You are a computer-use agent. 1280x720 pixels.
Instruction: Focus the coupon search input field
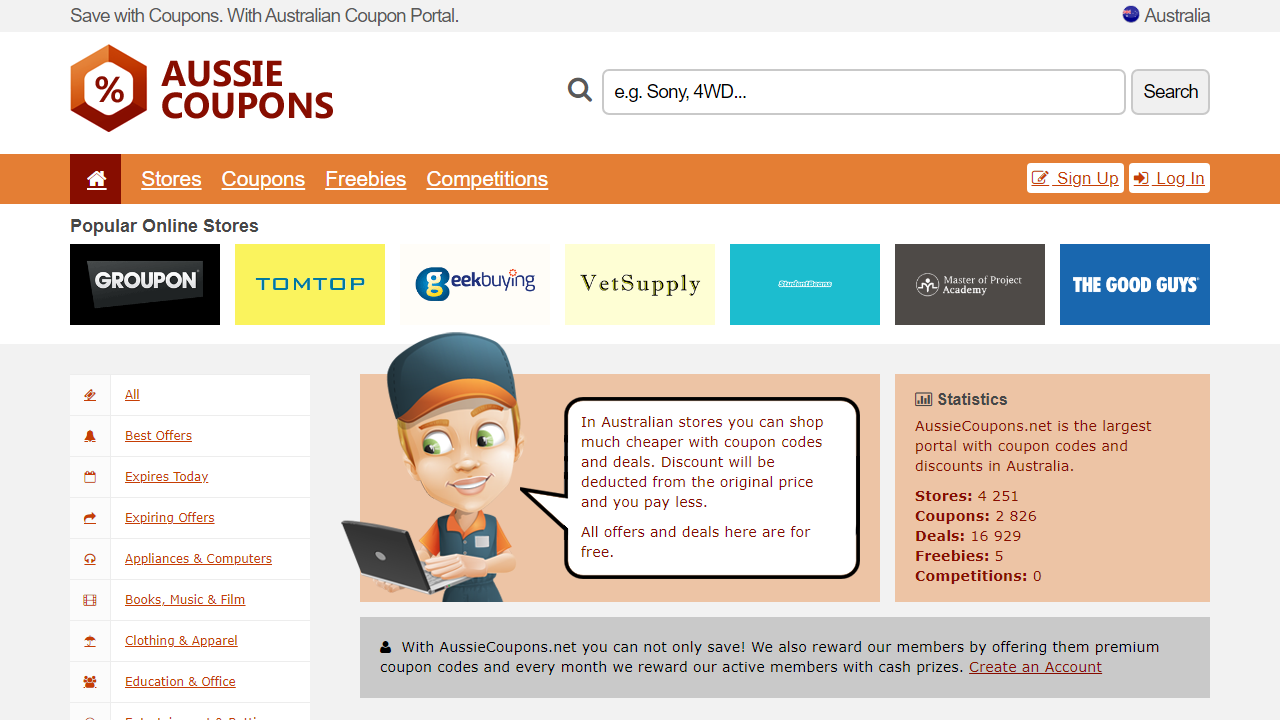coord(864,92)
